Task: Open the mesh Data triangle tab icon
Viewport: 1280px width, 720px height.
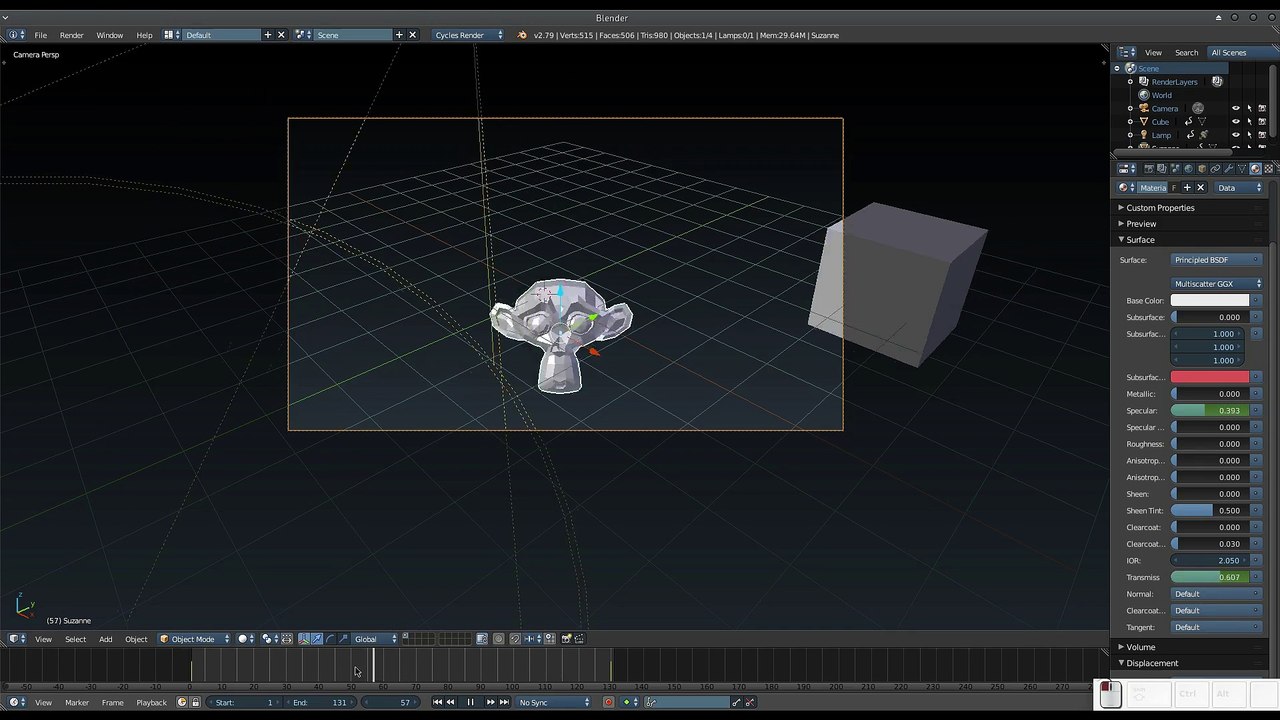Action: tap(1242, 168)
